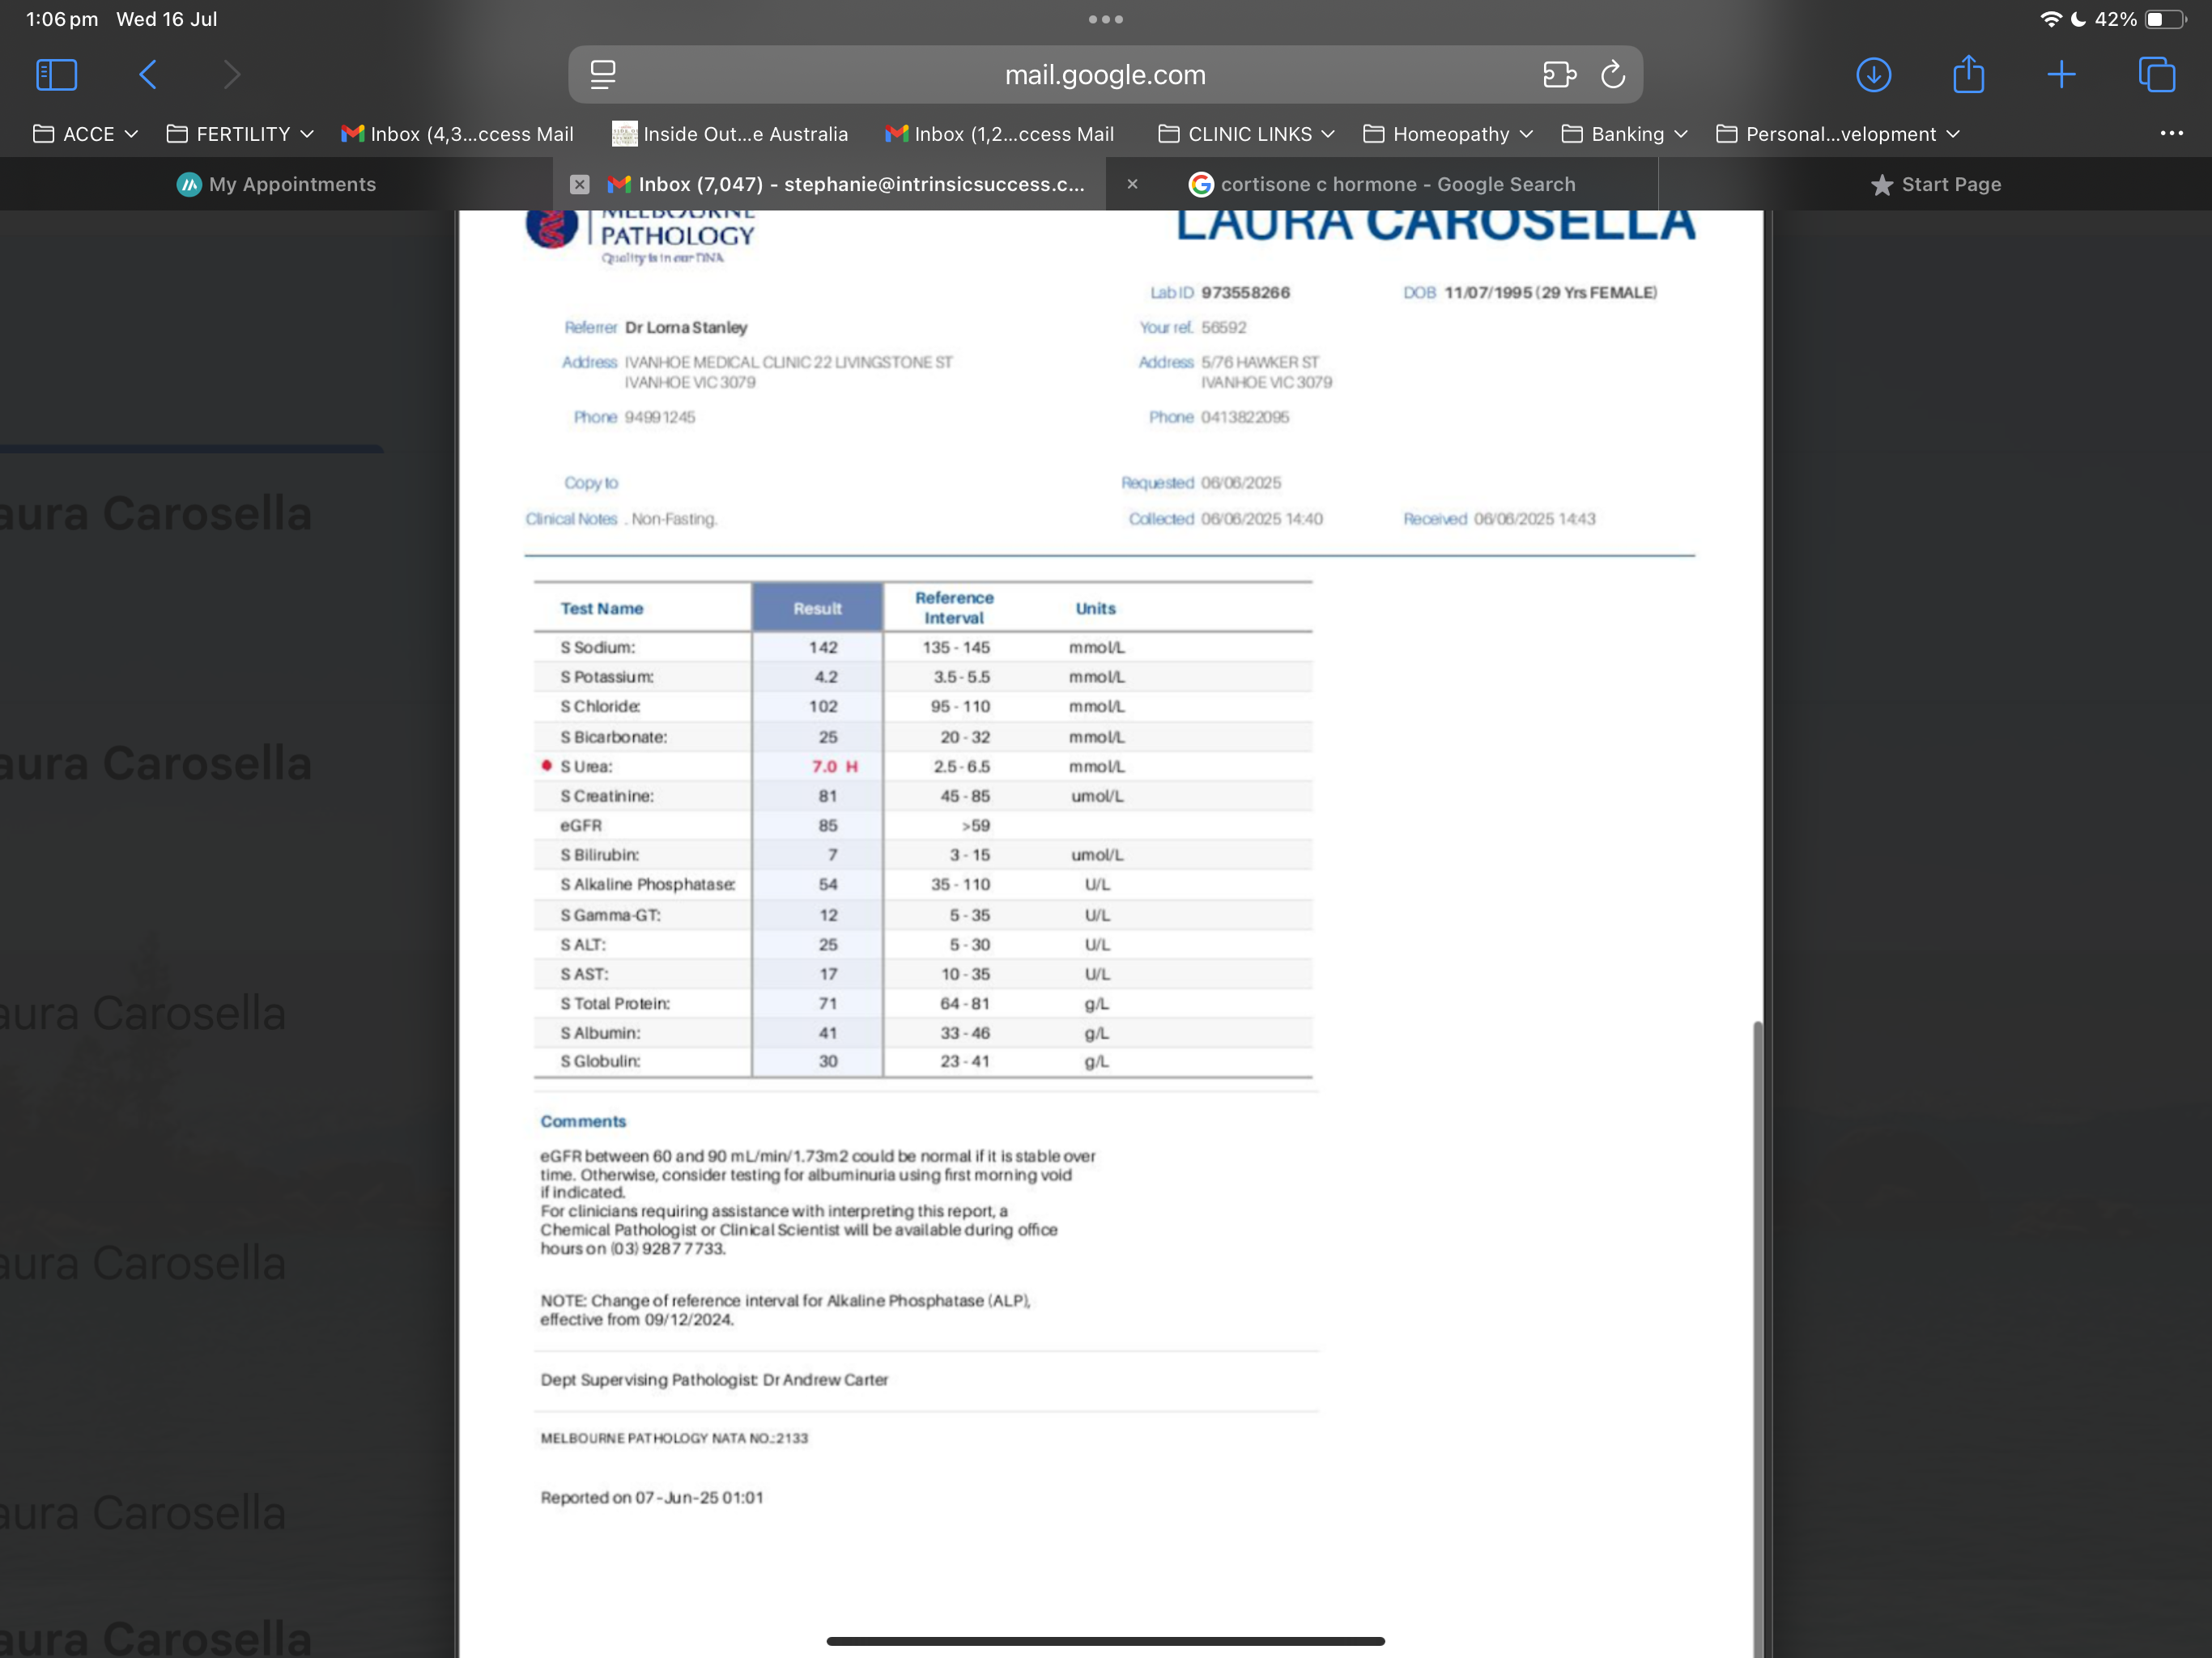Open the downloads icon
Screen dimensions: 2212x1658
(1873, 74)
